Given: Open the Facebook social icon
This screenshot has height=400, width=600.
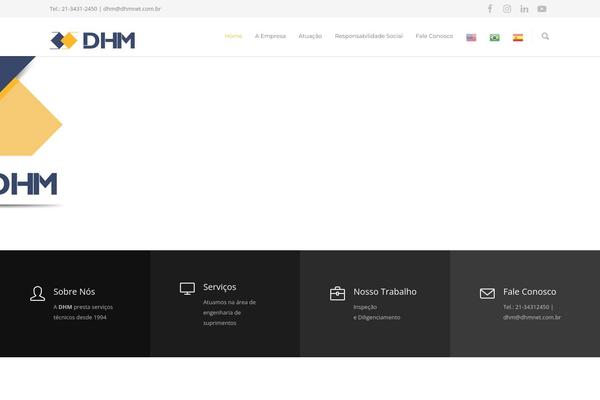Looking at the screenshot, I should pos(490,8).
